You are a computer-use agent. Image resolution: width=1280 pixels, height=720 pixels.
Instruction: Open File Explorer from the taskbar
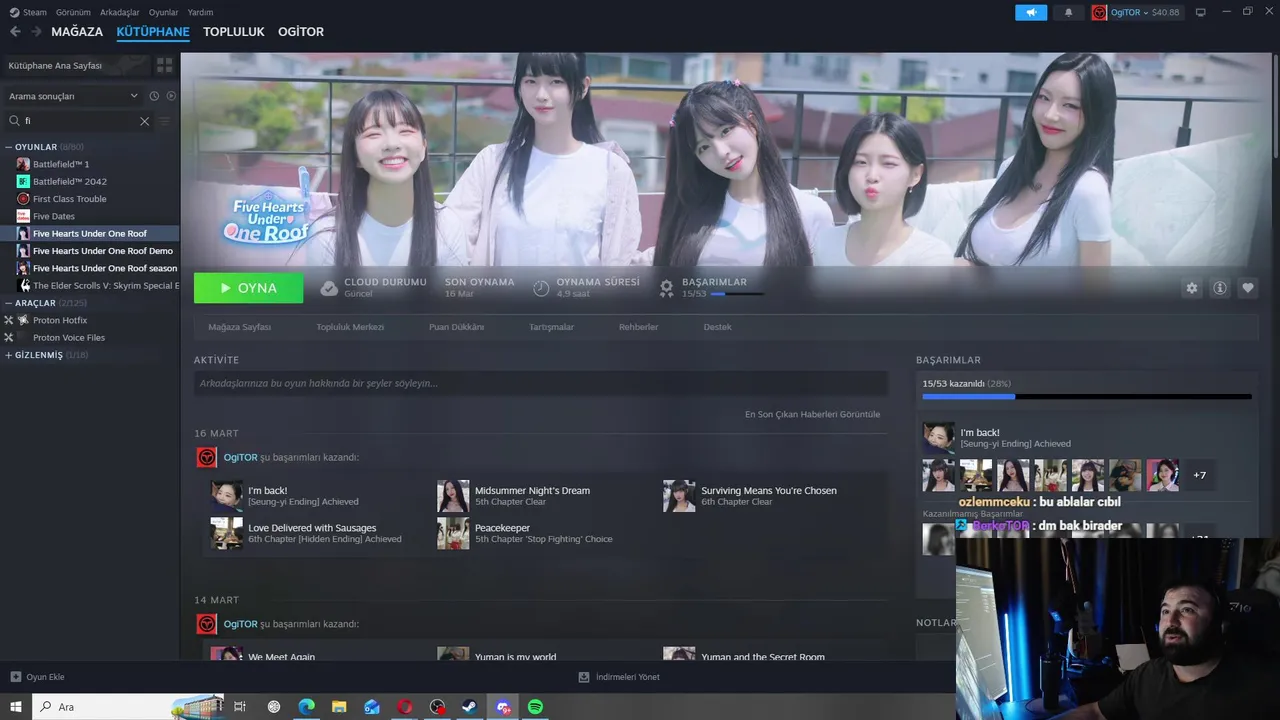click(x=339, y=707)
